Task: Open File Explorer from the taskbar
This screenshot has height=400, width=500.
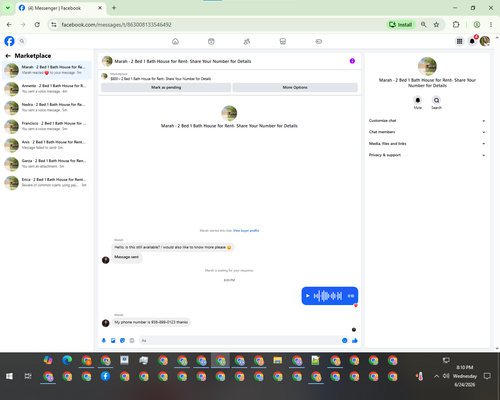Action: click(277, 360)
